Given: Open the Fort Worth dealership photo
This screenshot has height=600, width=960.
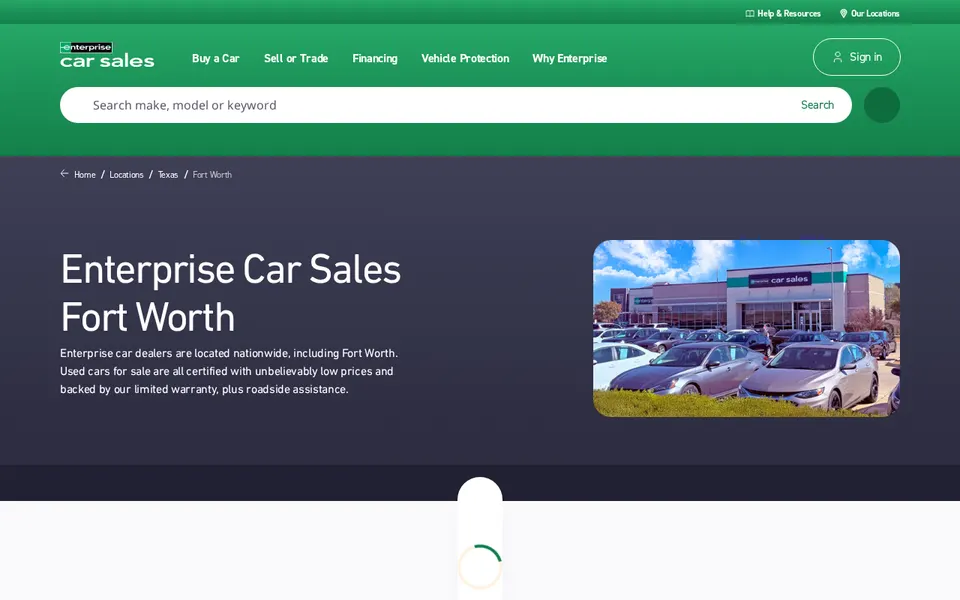Looking at the screenshot, I should (746, 328).
